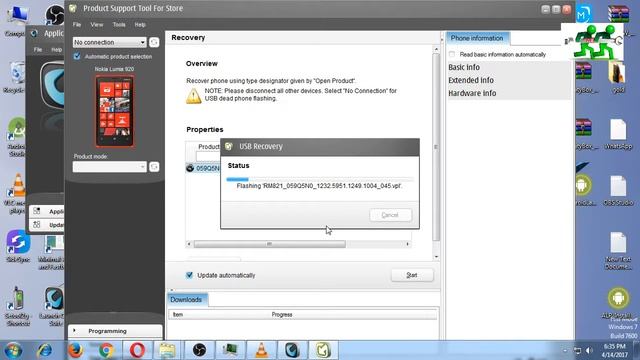The width and height of the screenshot is (640, 360).
Task: Open the View menu
Action: click(x=97, y=24)
